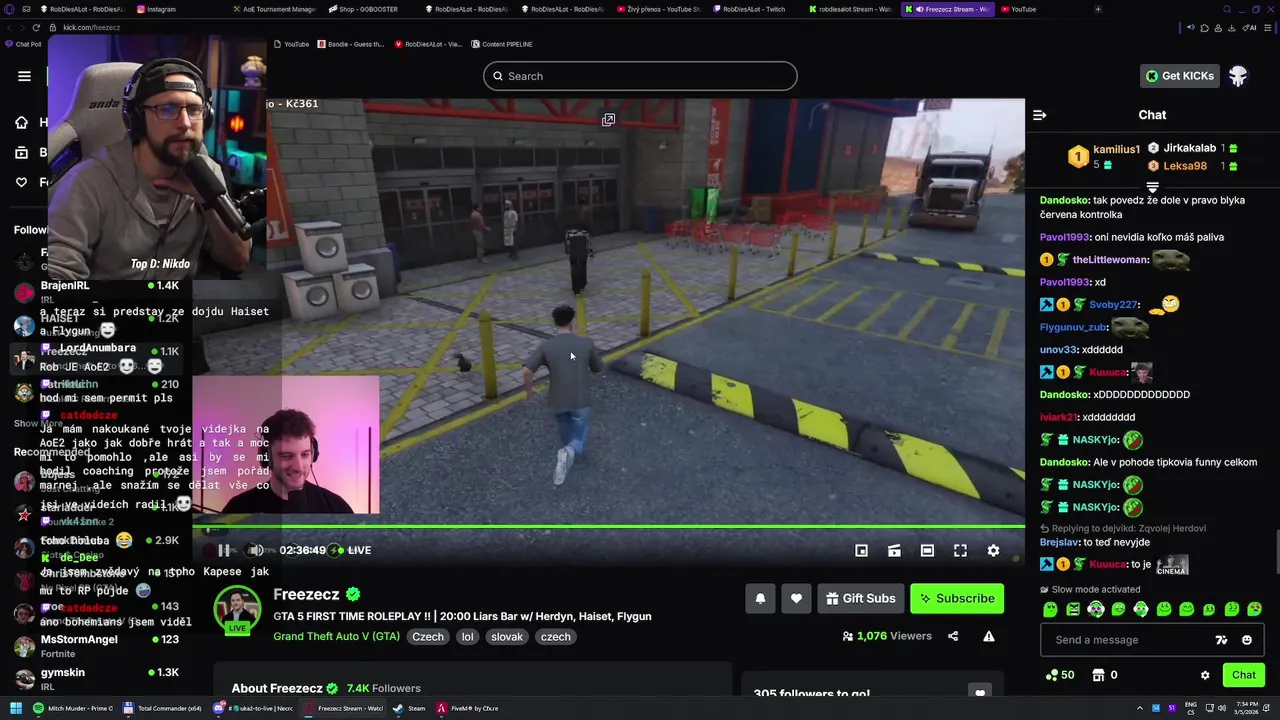Collapse the chat panel arrow icon
The width and height of the screenshot is (1280, 720).
pyautogui.click(x=1040, y=115)
